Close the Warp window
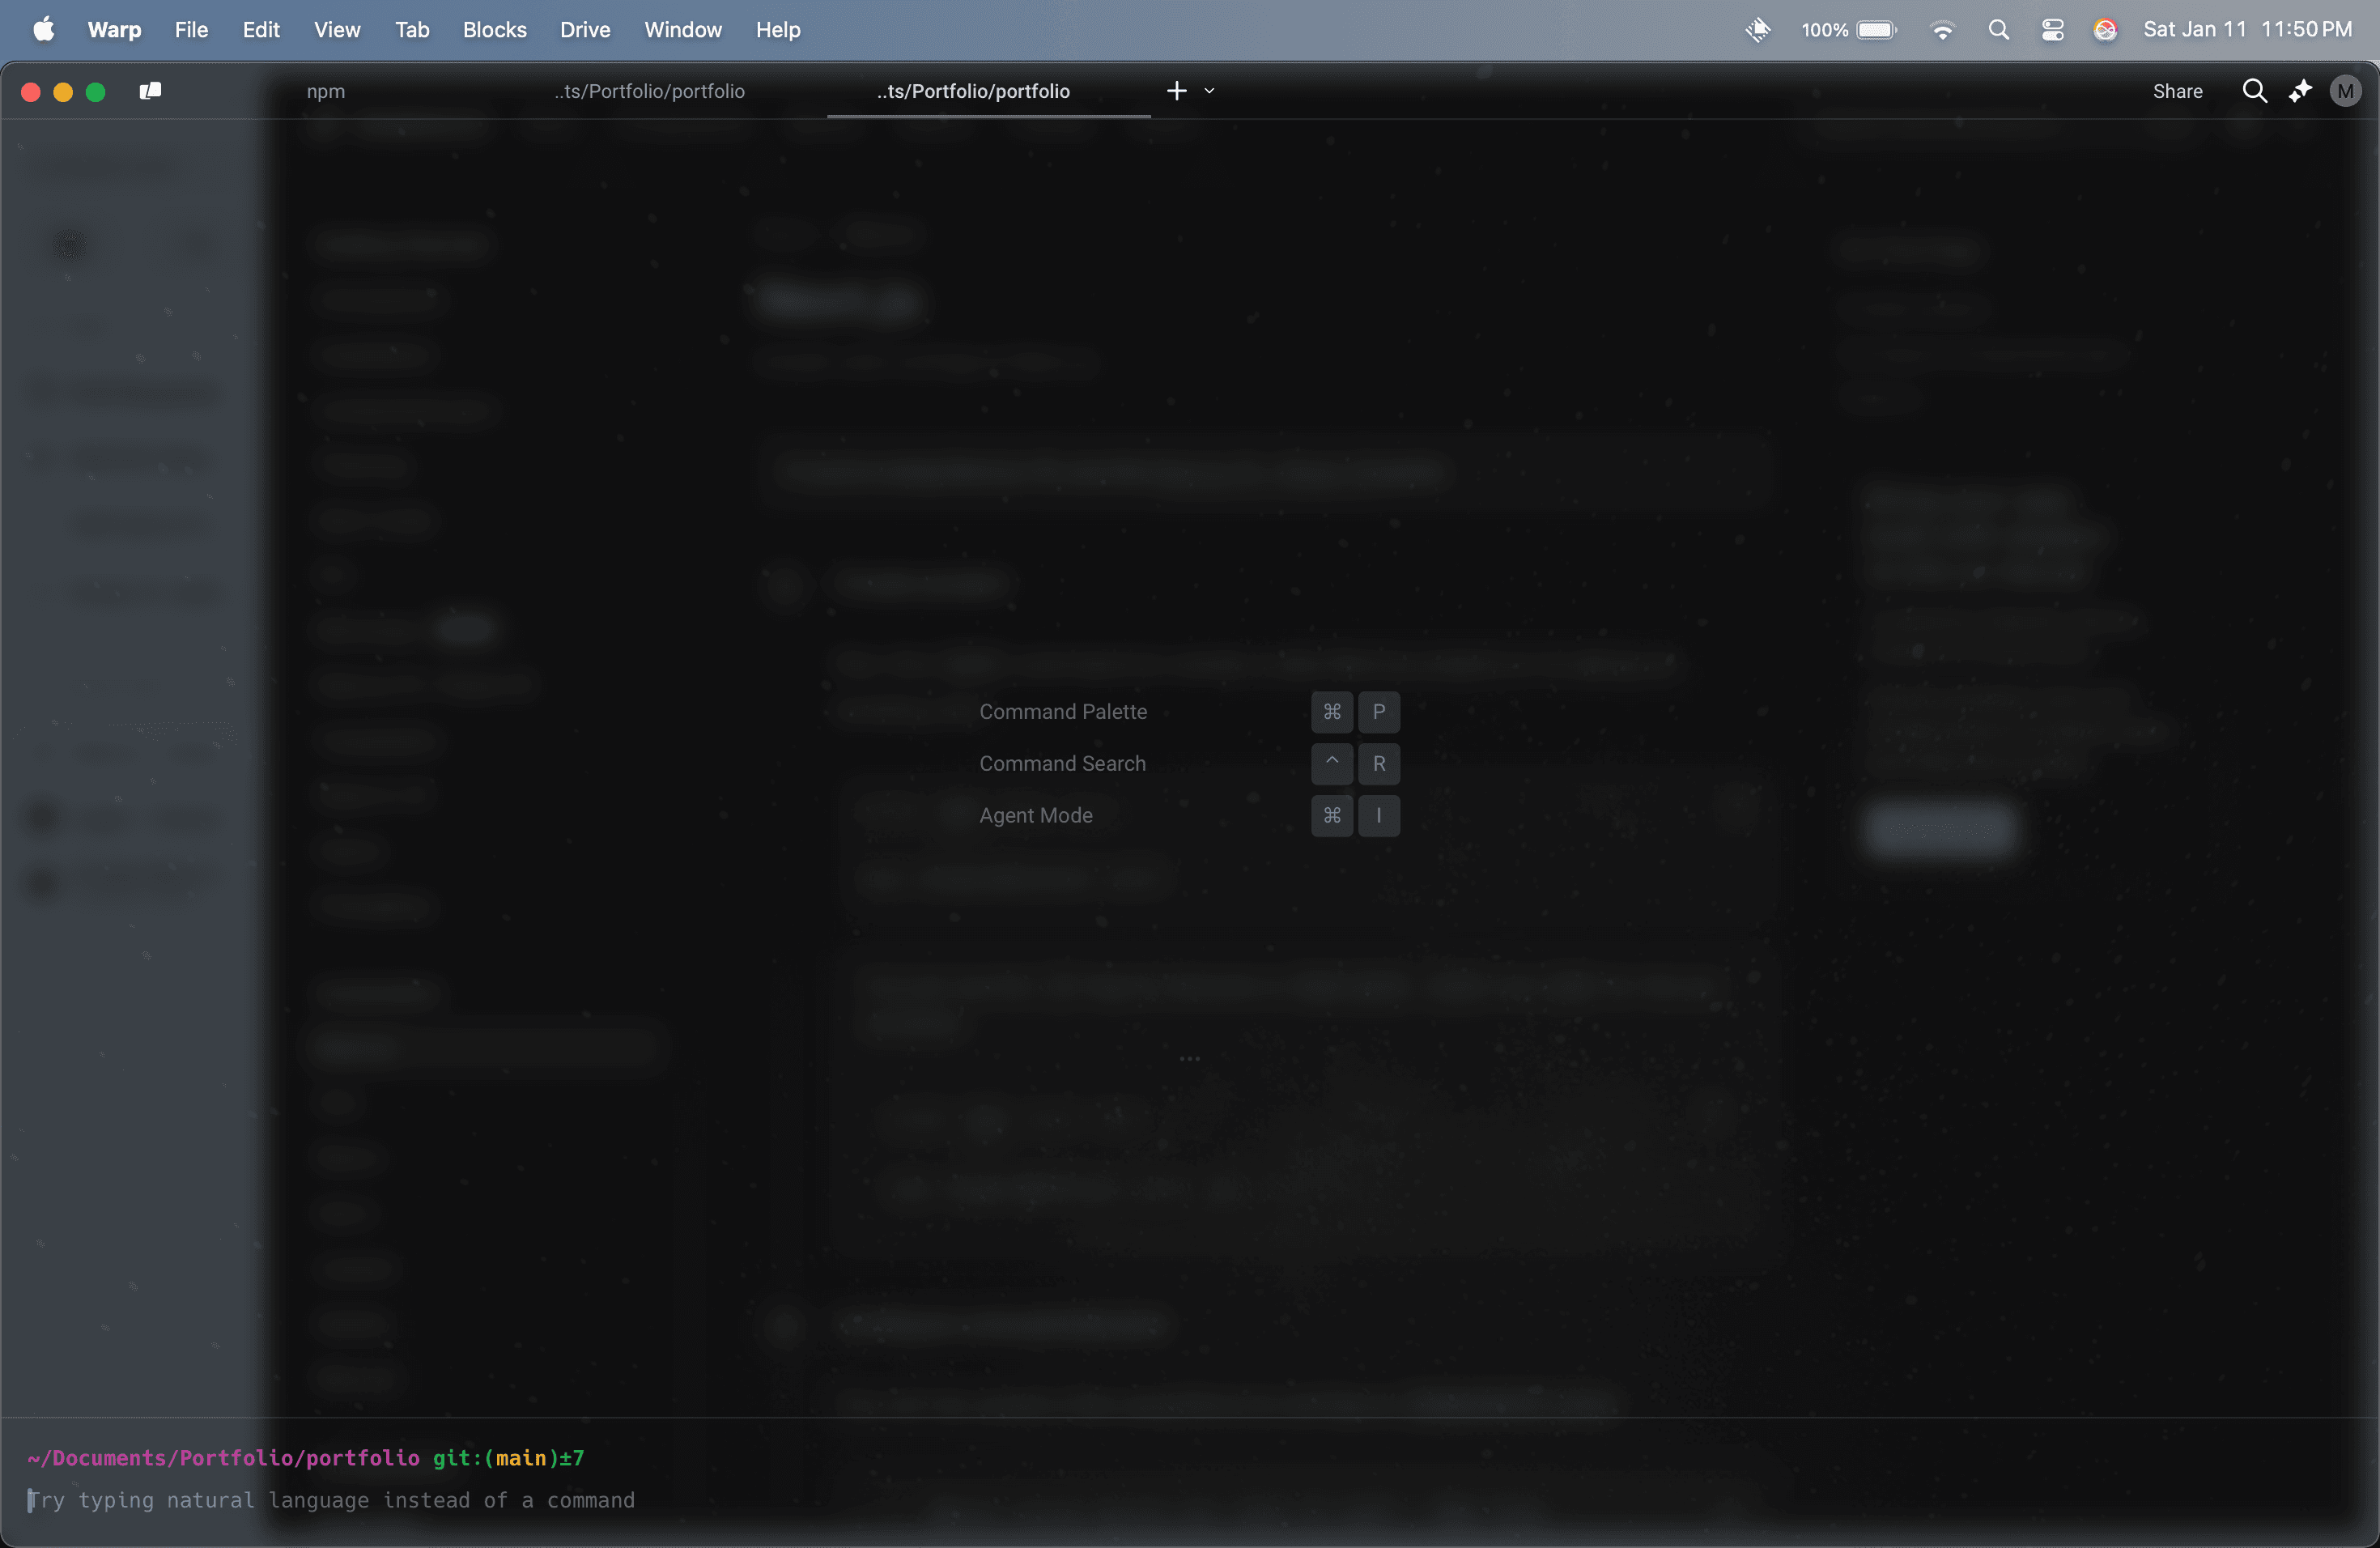This screenshot has width=2380, height=1548. 31,92
